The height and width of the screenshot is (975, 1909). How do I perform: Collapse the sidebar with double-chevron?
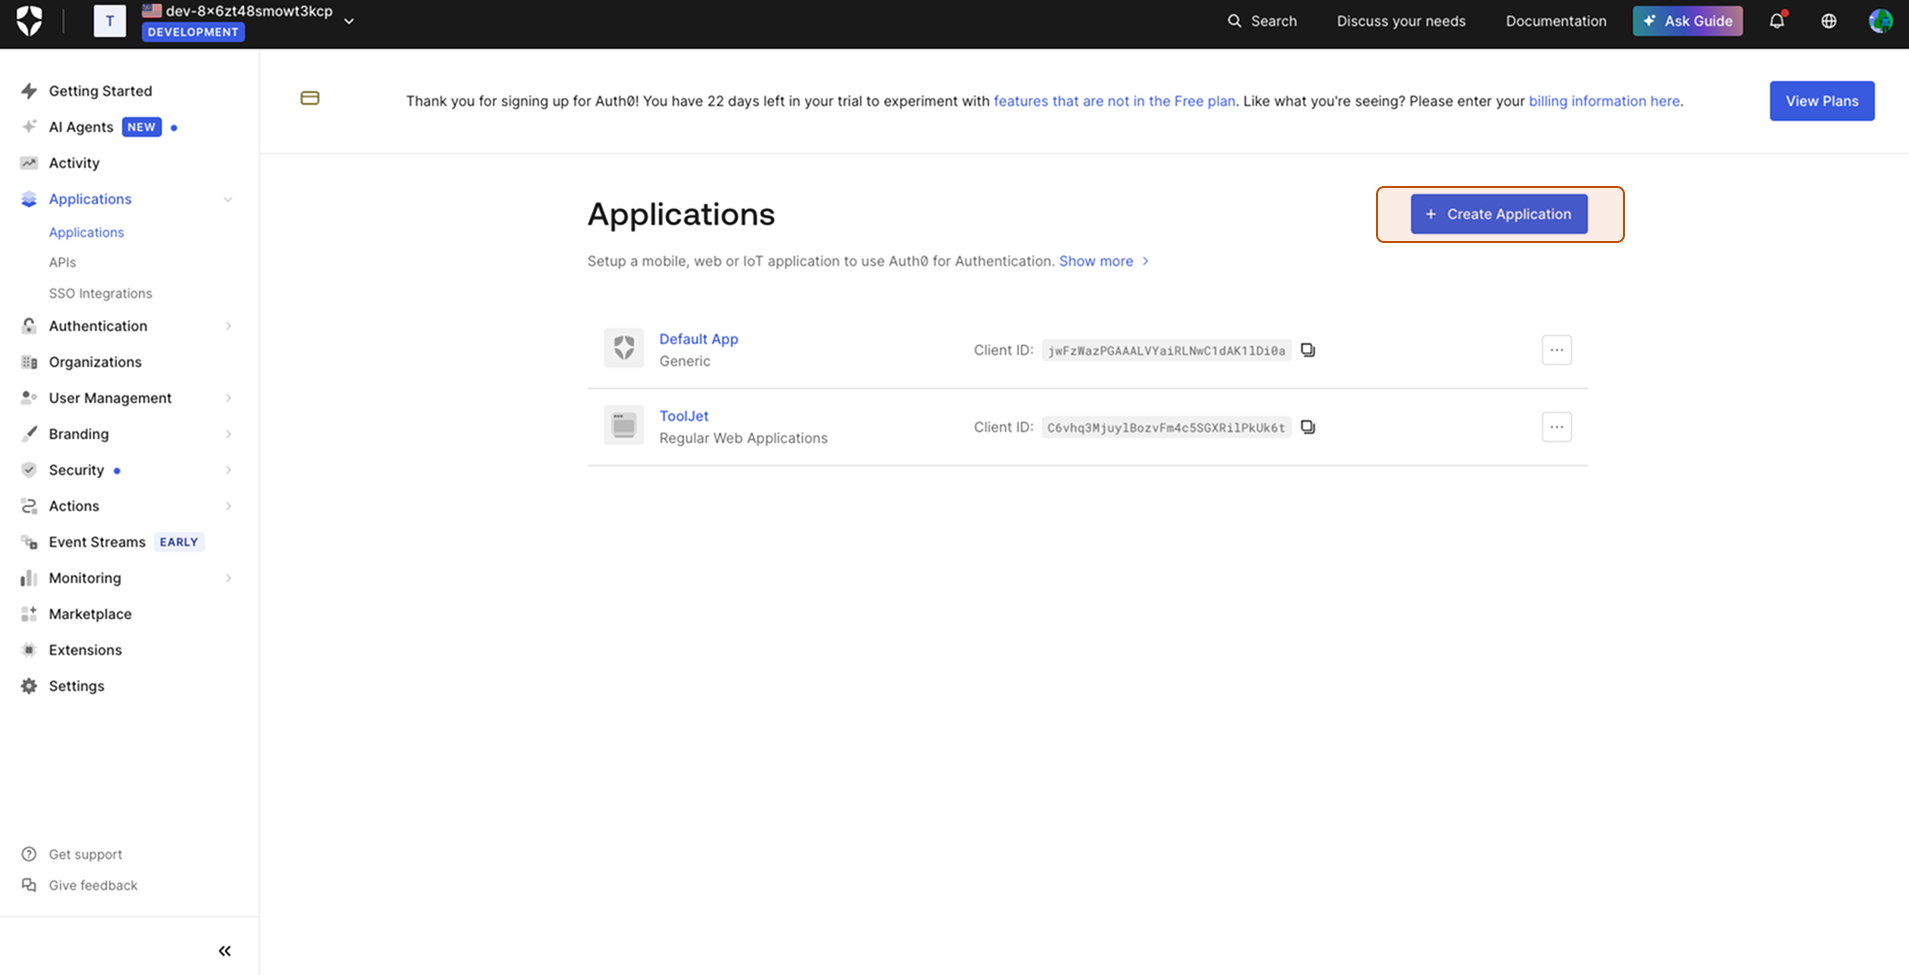pos(224,950)
